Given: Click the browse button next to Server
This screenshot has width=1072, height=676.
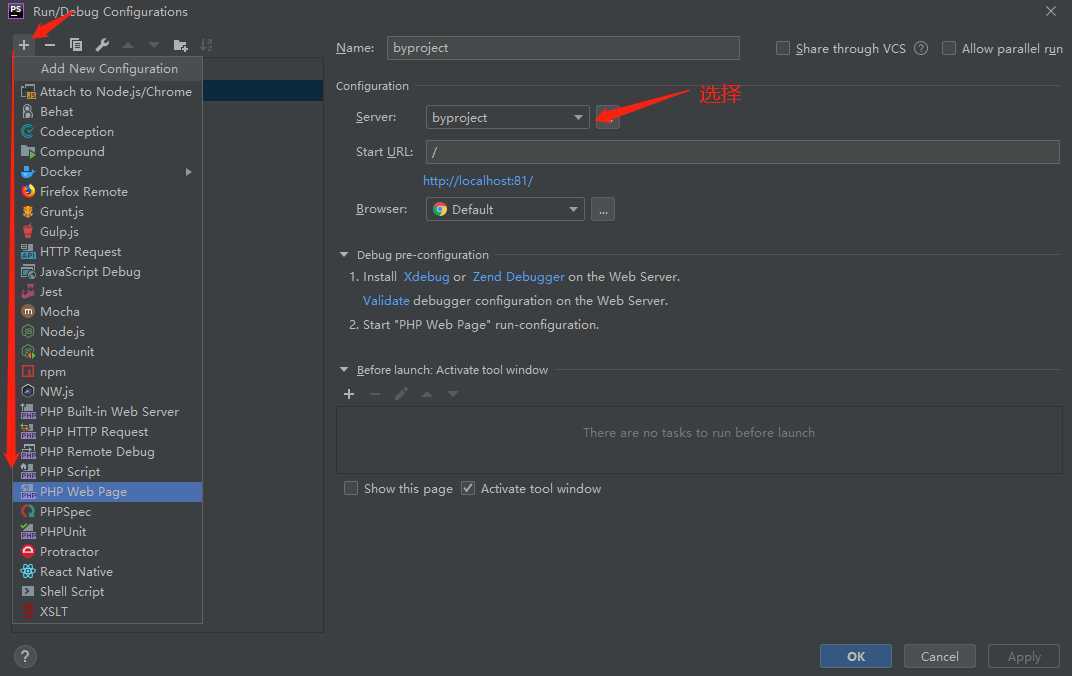Looking at the screenshot, I should [x=608, y=118].
